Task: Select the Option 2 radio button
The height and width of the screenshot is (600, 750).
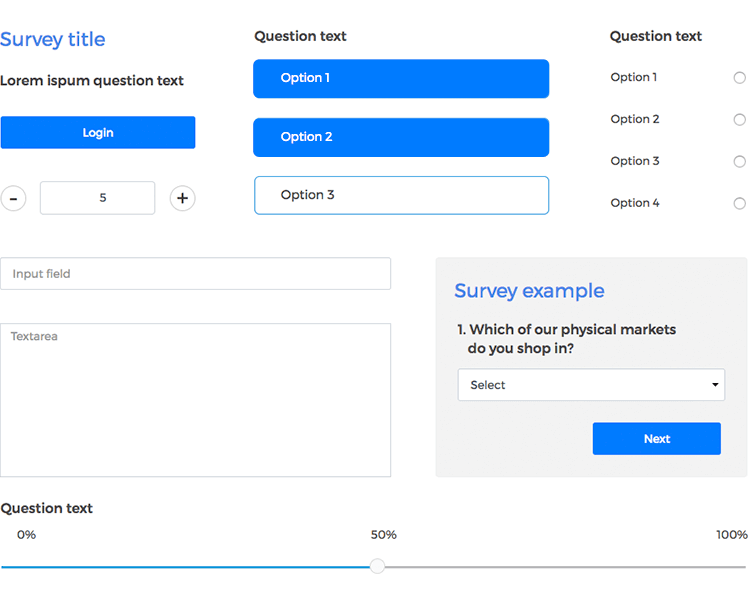Action: click(739, 120)
